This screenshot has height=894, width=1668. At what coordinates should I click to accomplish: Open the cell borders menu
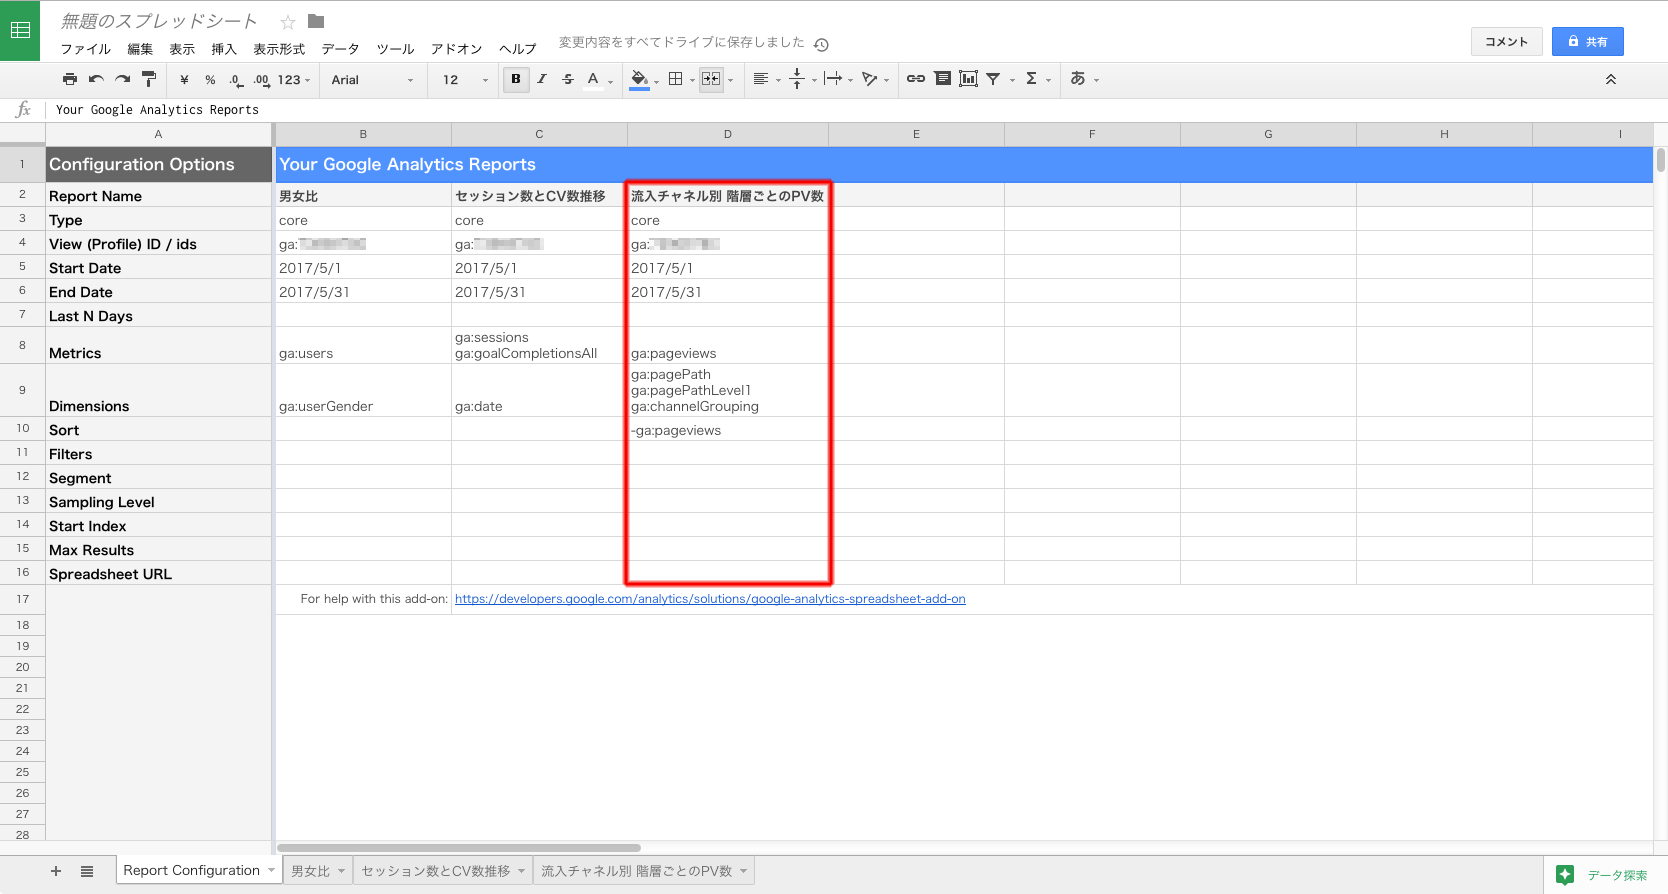click(681, 79)
